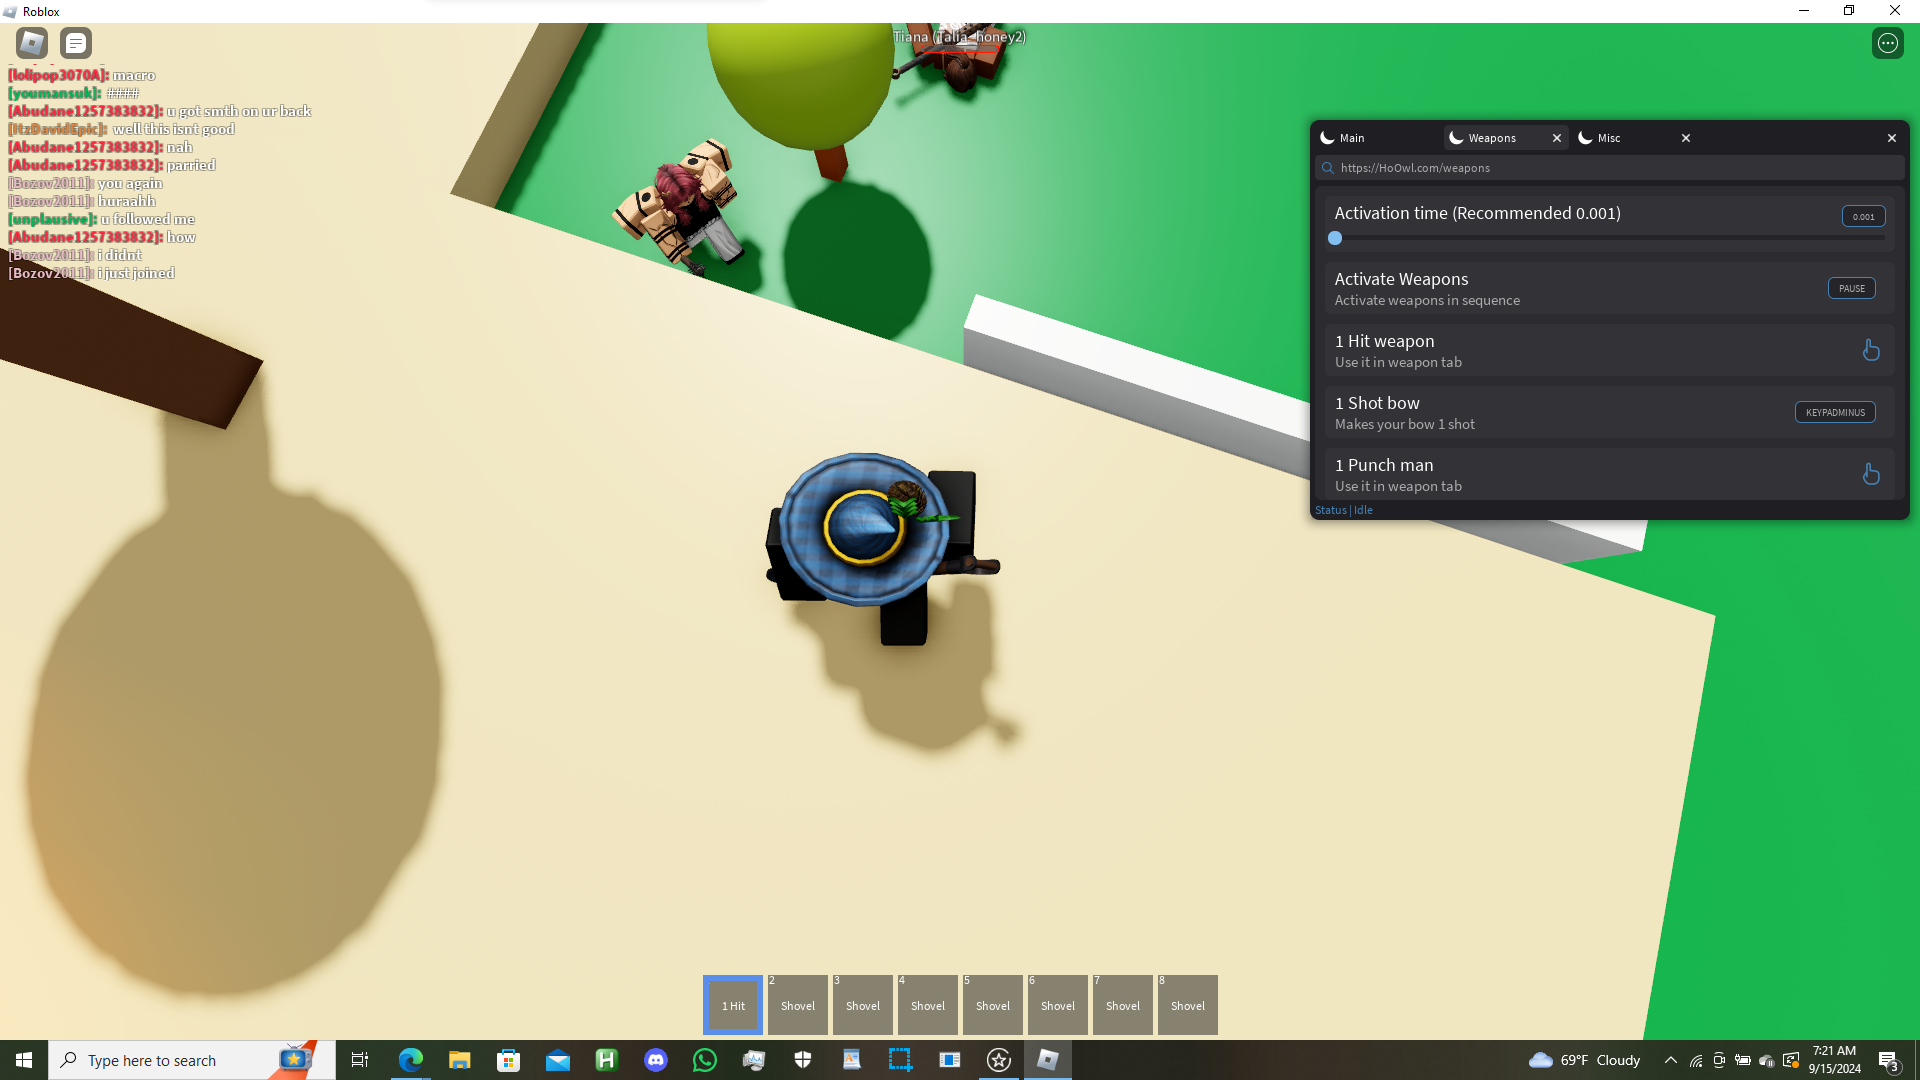
Task: Open the taskbar clock and date
Action: [1834, 1060]
